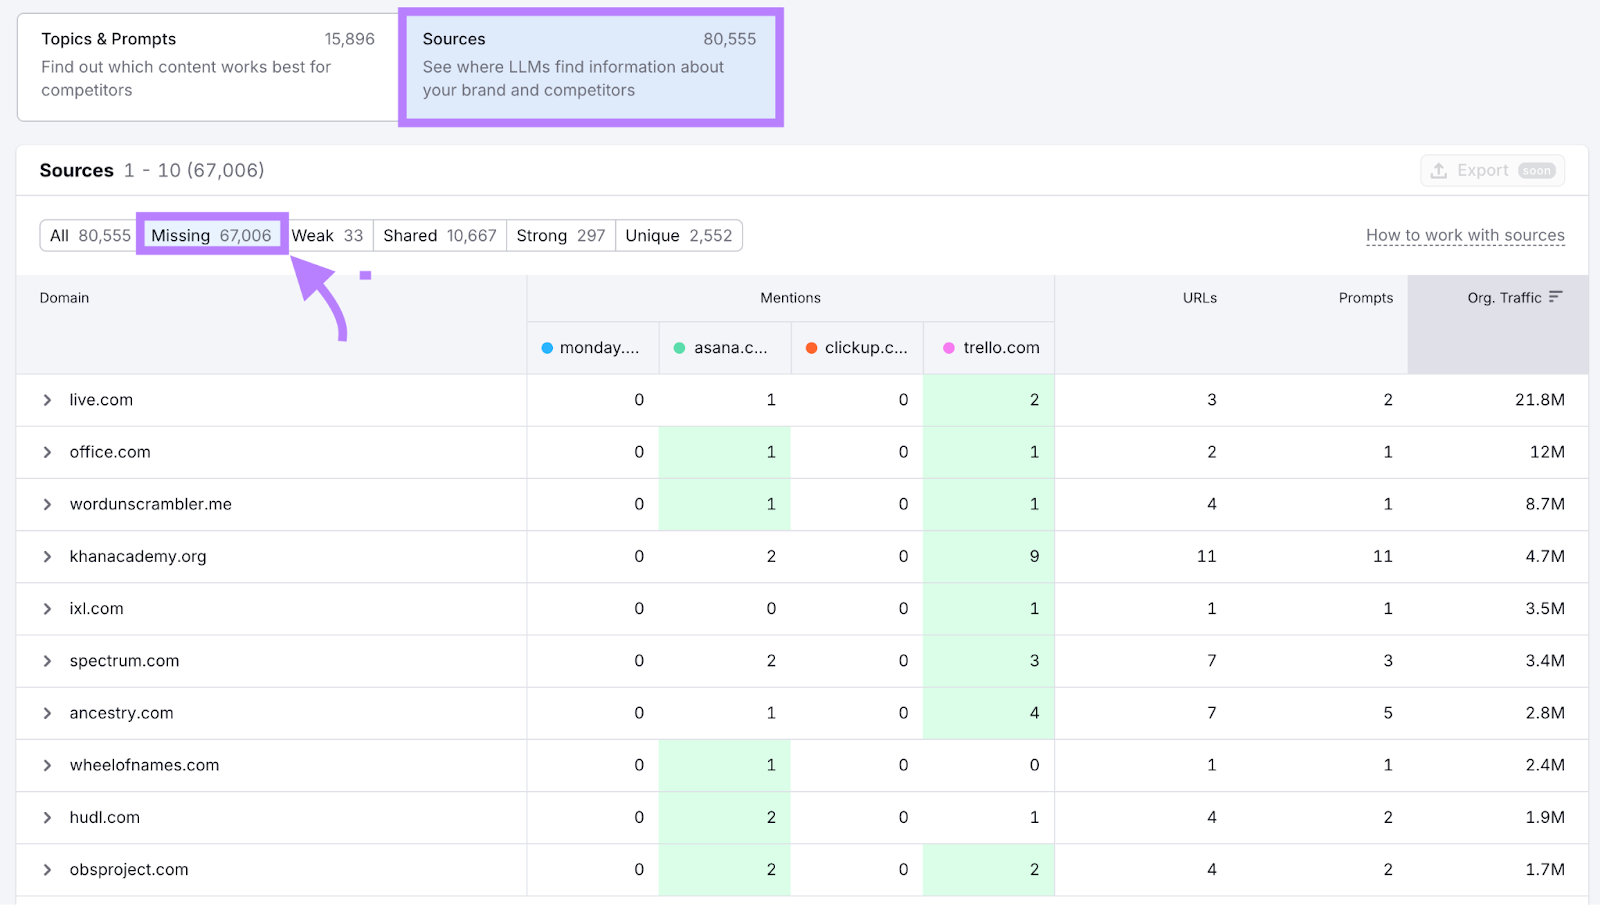Select the Unique sources filter
Viewport: 1600px width, 905px height.
(678, 235)
